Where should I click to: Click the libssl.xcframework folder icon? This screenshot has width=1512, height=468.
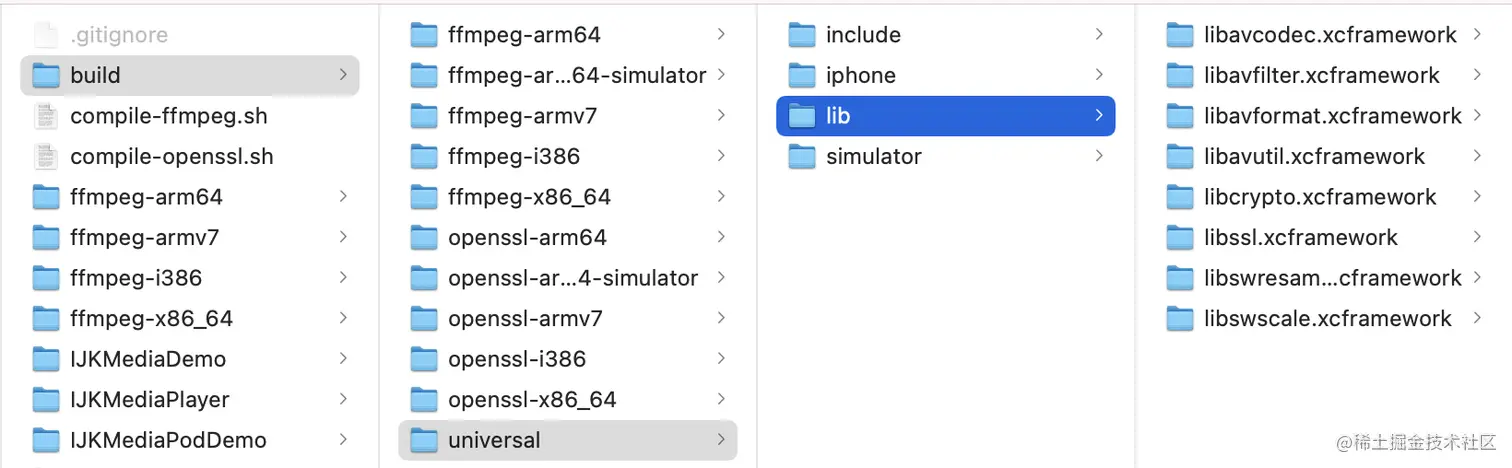click(1180, 238)
